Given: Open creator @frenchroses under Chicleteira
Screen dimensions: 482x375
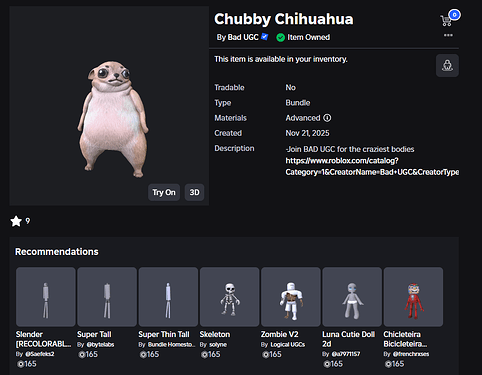Looking at the screenshot, I should pos(411,354).
